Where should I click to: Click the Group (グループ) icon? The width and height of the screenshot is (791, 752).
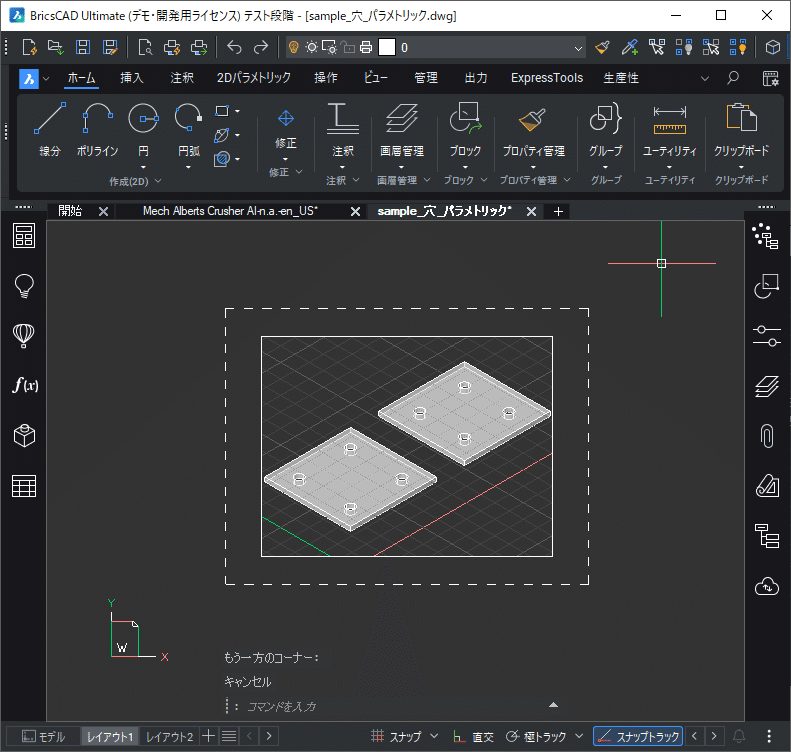click(x=605, y=119)
